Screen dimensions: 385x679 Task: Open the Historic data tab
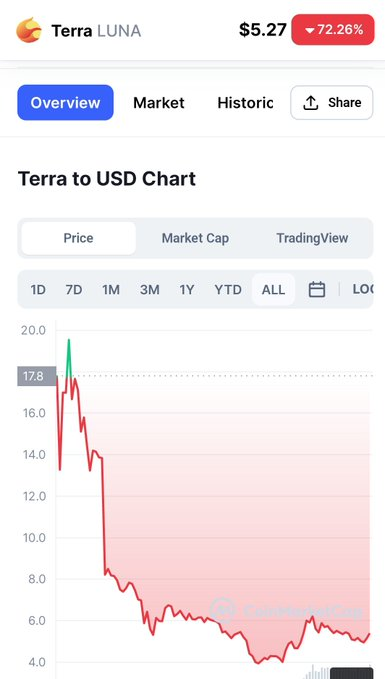click(x=245, y=103)
